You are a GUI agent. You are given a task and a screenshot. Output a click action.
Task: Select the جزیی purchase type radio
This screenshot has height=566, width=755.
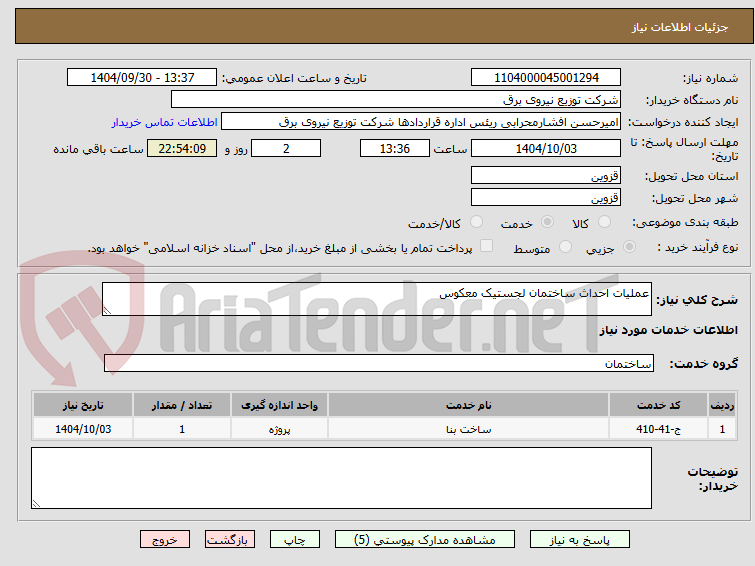629,247
